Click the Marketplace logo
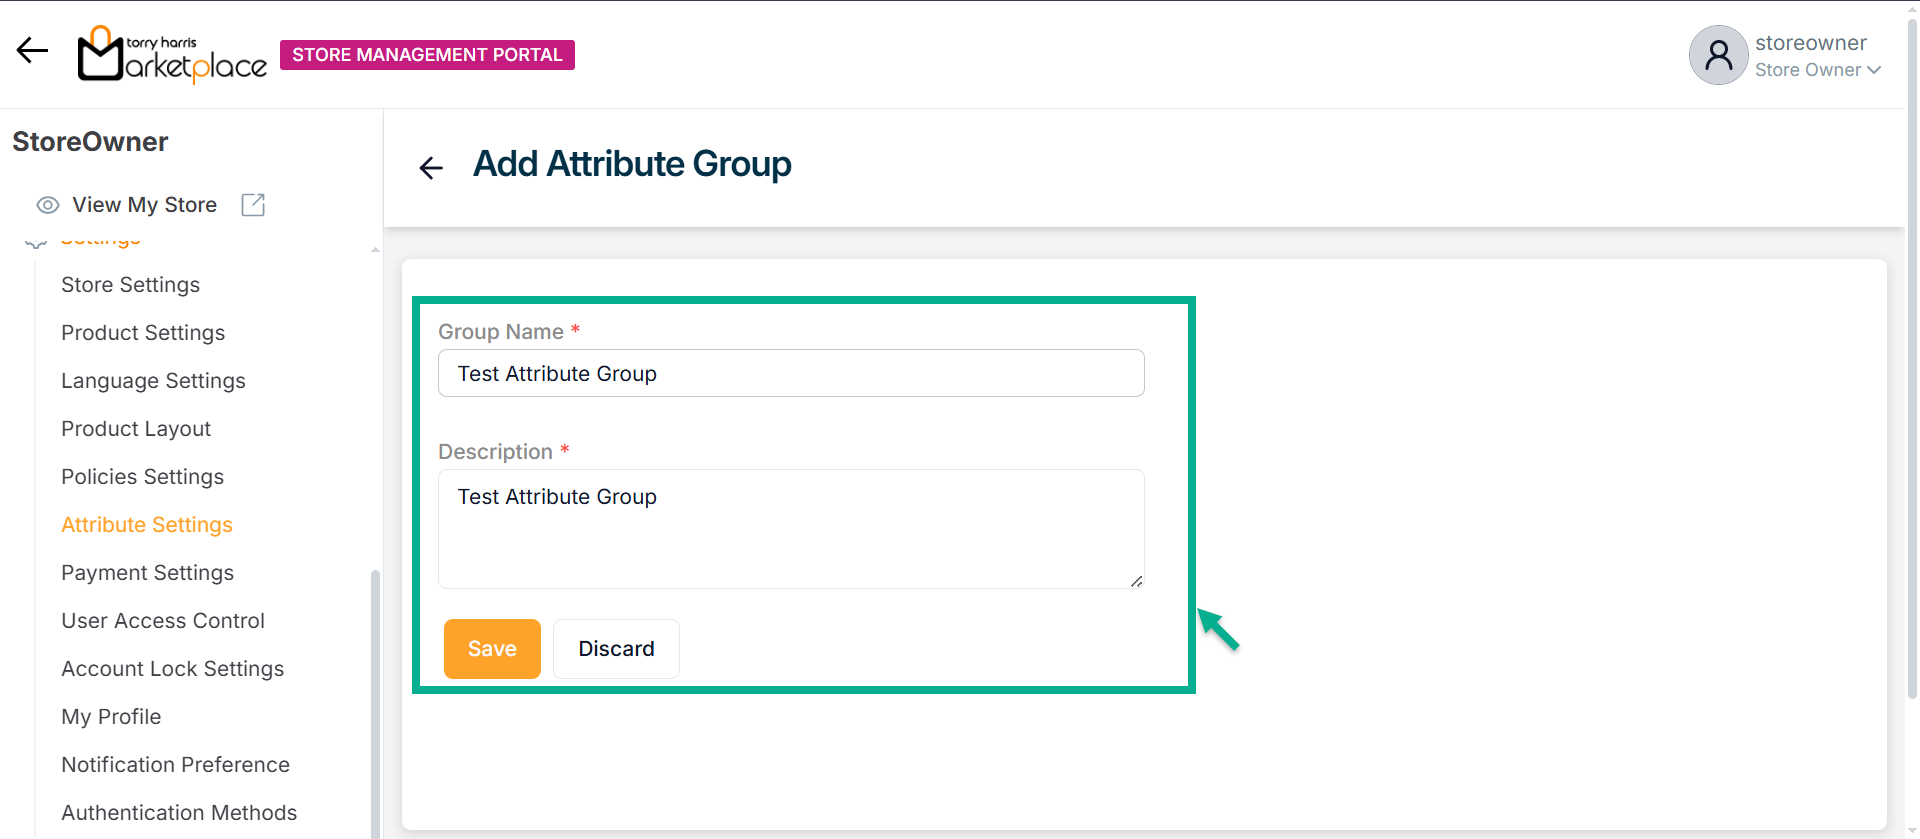The image size is (1920, 839). (172, 55)
